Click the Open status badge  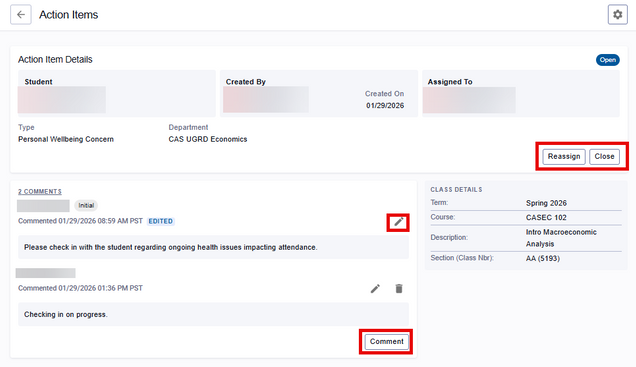pyautogui.click(x=608, y=60)
